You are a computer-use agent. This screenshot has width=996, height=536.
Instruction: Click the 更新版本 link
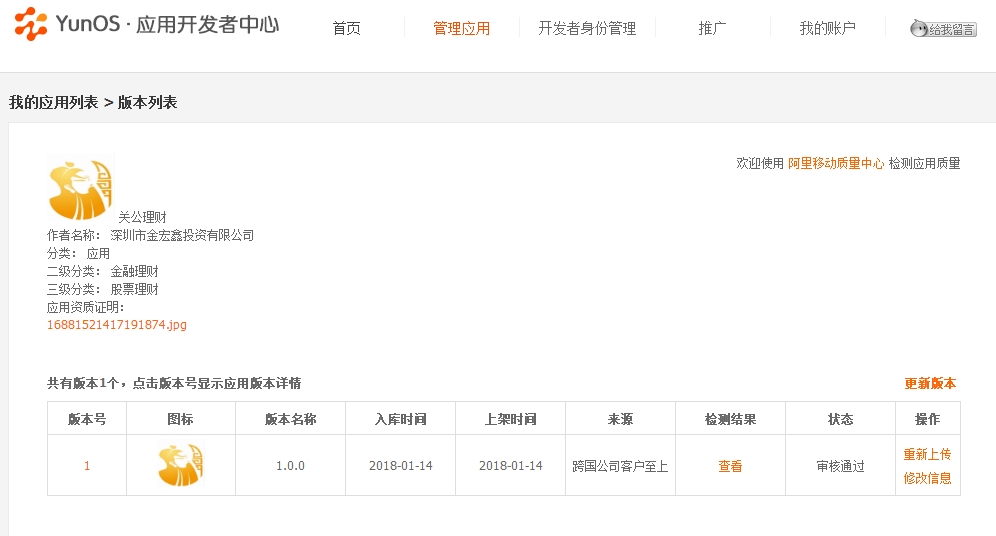[930, 383]
